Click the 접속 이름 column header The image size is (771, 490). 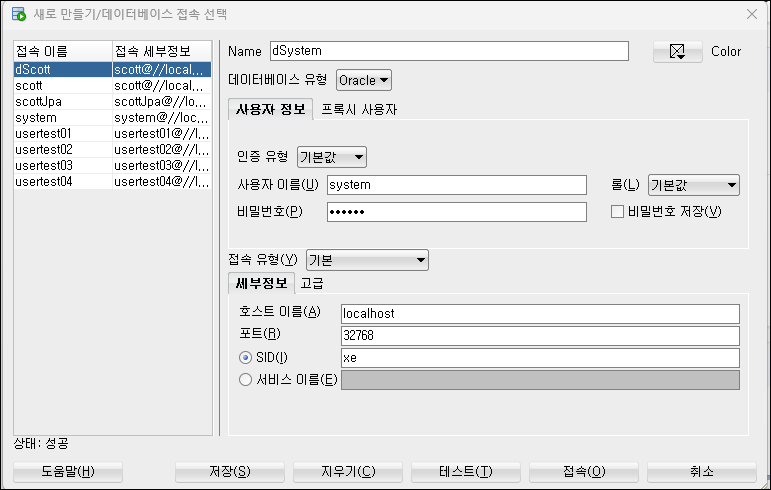pos(63,51)
